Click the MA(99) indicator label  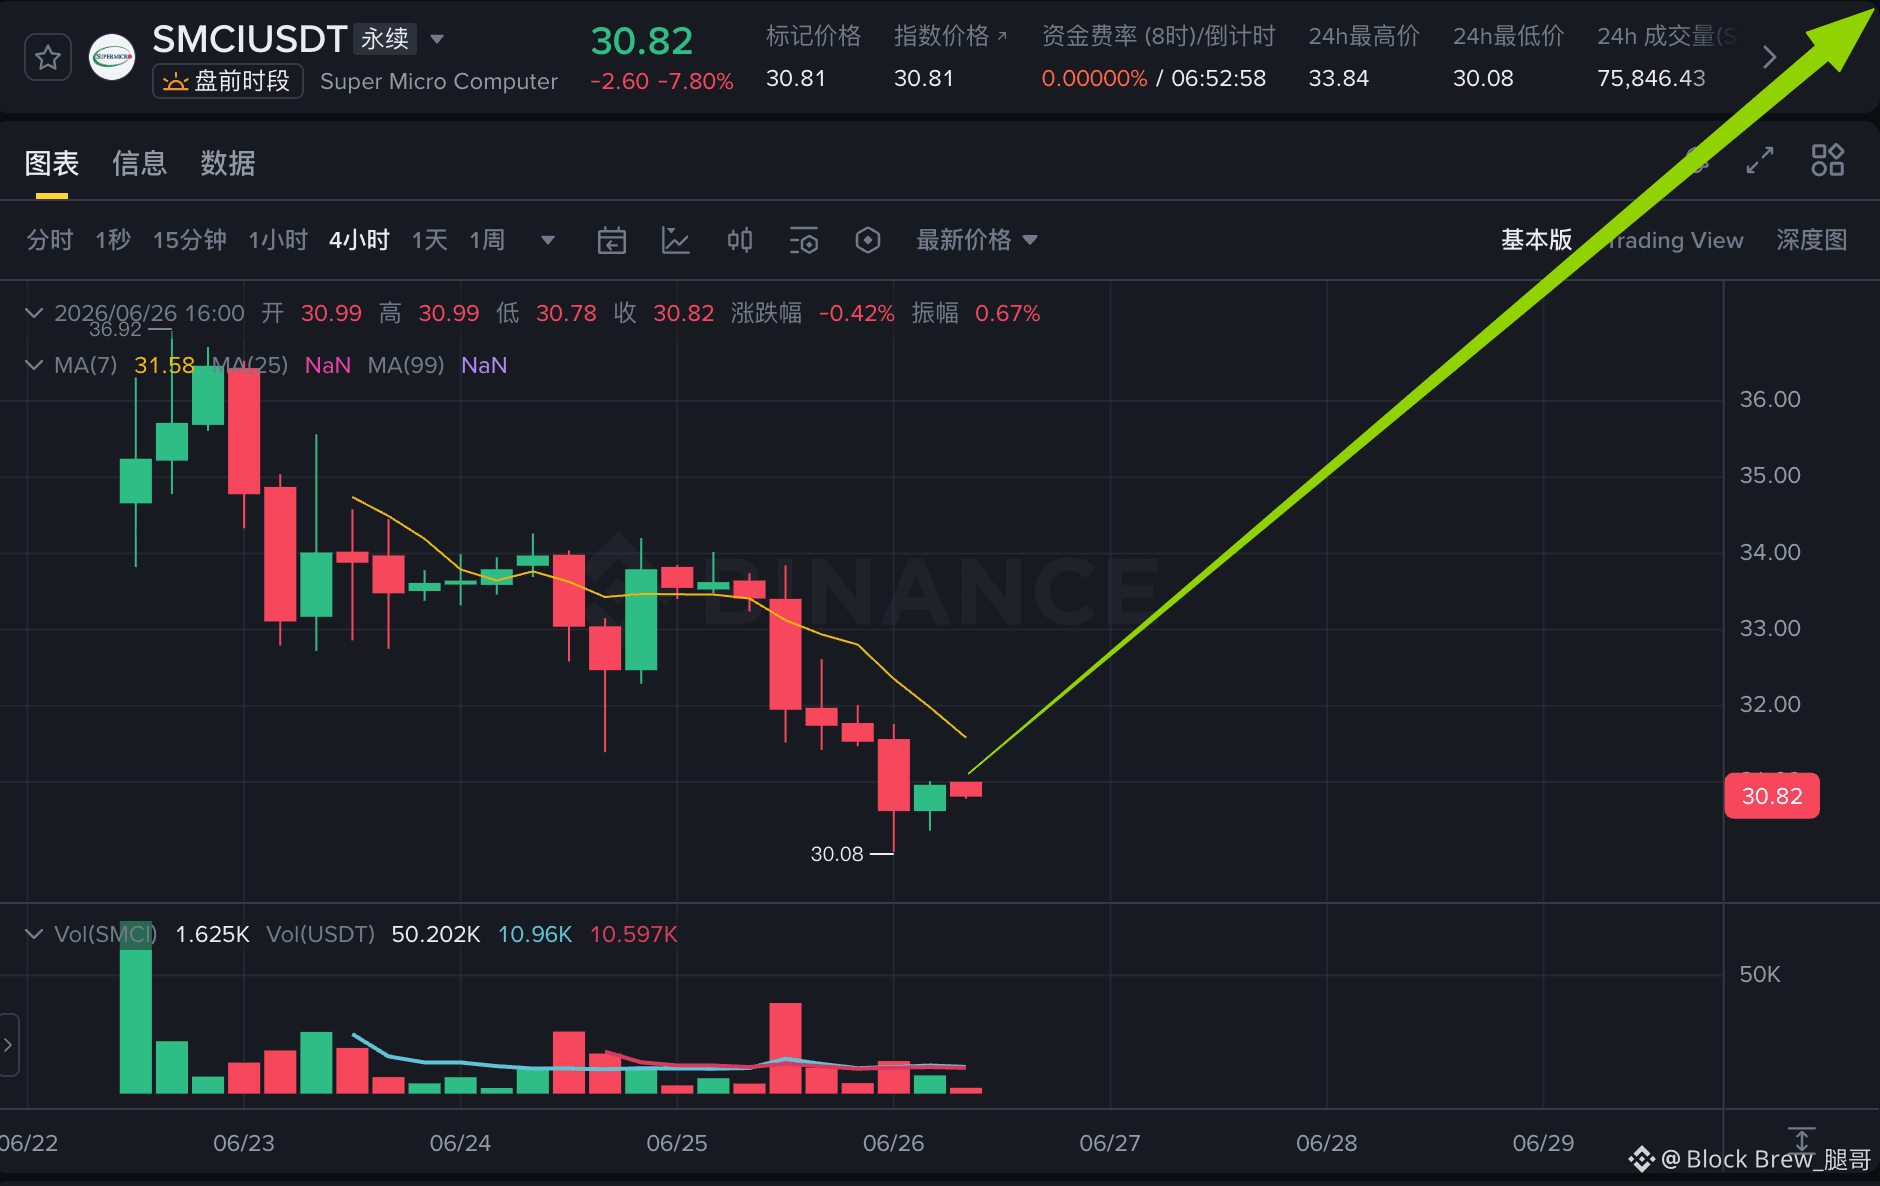tap(406, 365)
